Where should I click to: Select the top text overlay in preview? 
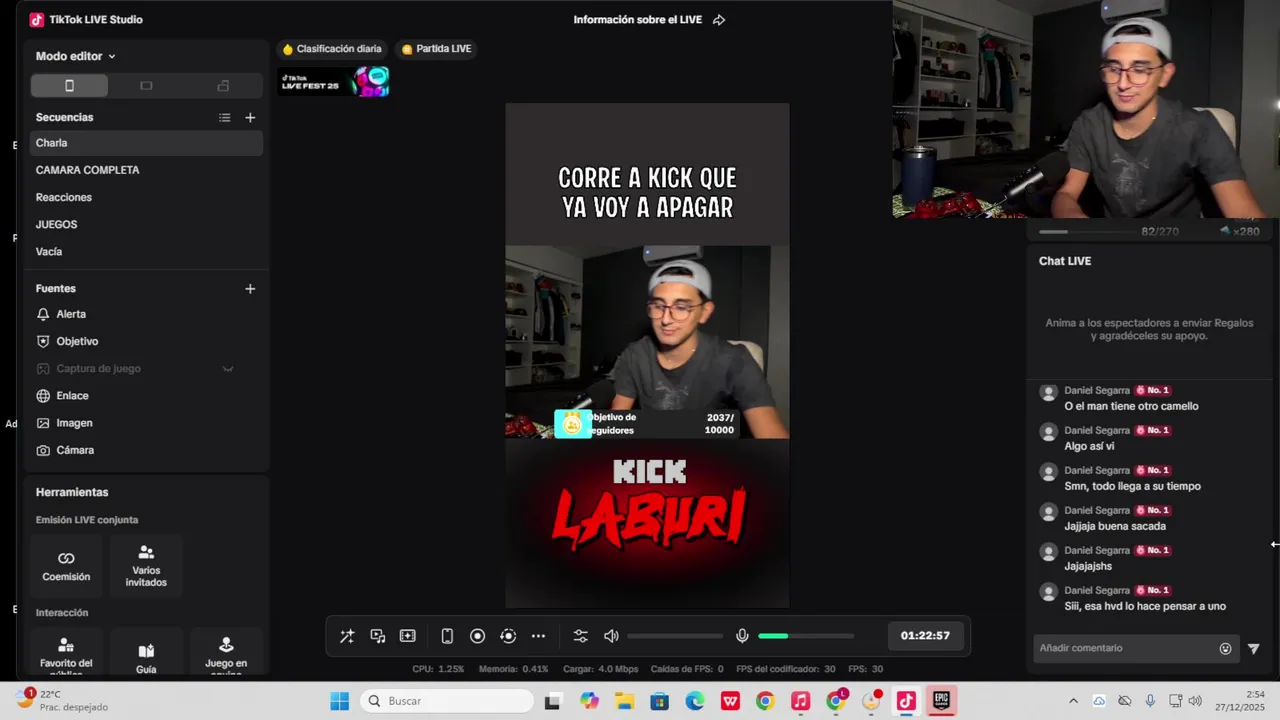pyautogui.click(x=647, y=193)
